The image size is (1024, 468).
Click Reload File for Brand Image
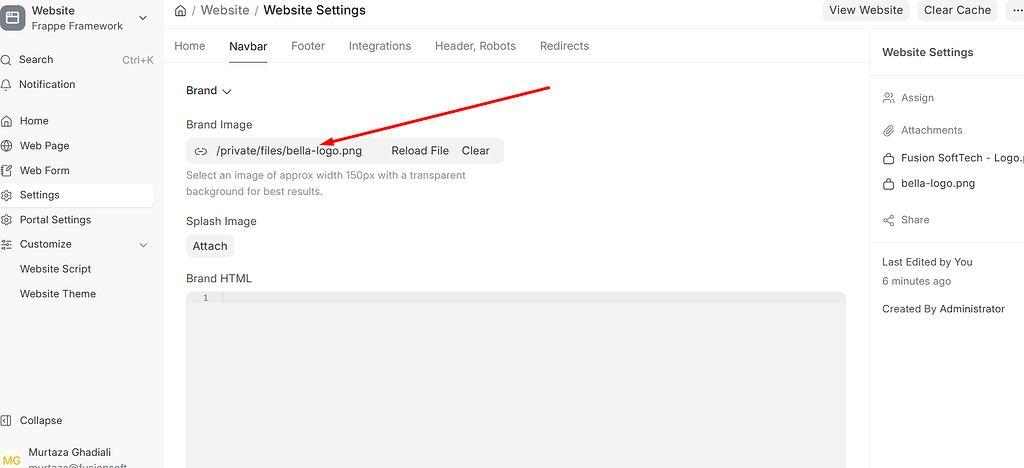click(420, 151)
